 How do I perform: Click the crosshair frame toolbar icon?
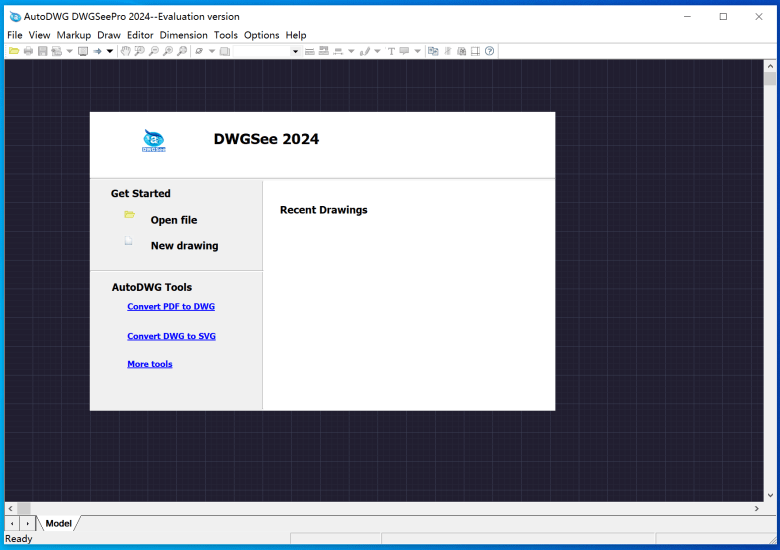click(476, 51)
